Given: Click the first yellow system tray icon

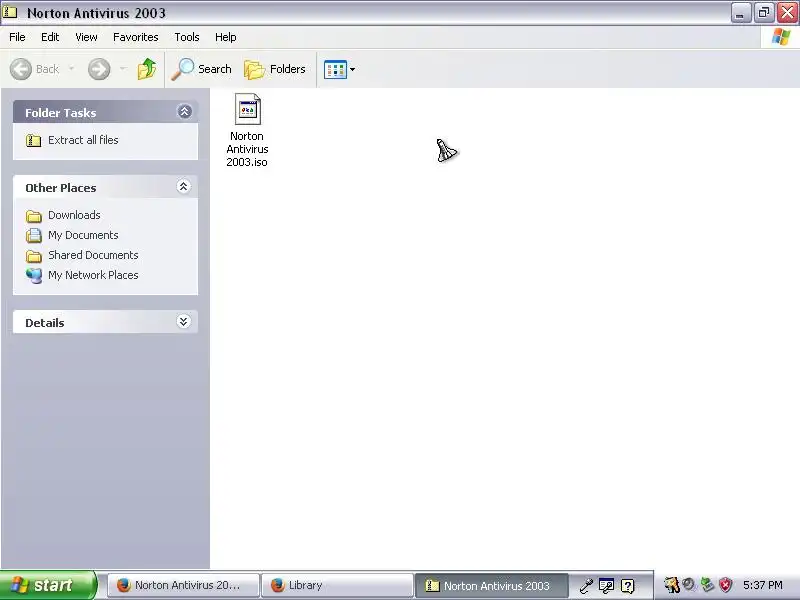Looking at the screenshot, I should tap(671, 585).
